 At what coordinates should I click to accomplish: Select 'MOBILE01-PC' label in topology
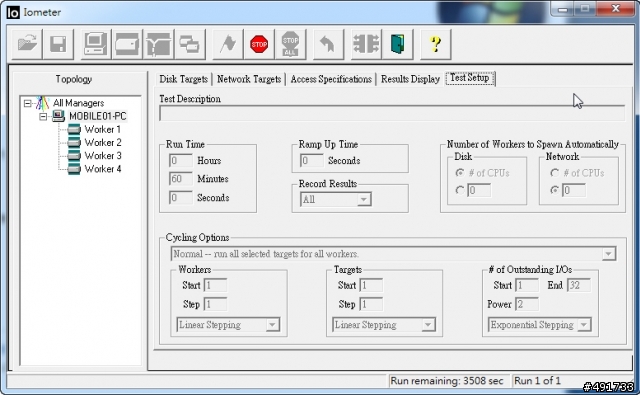tap(98, 116)
